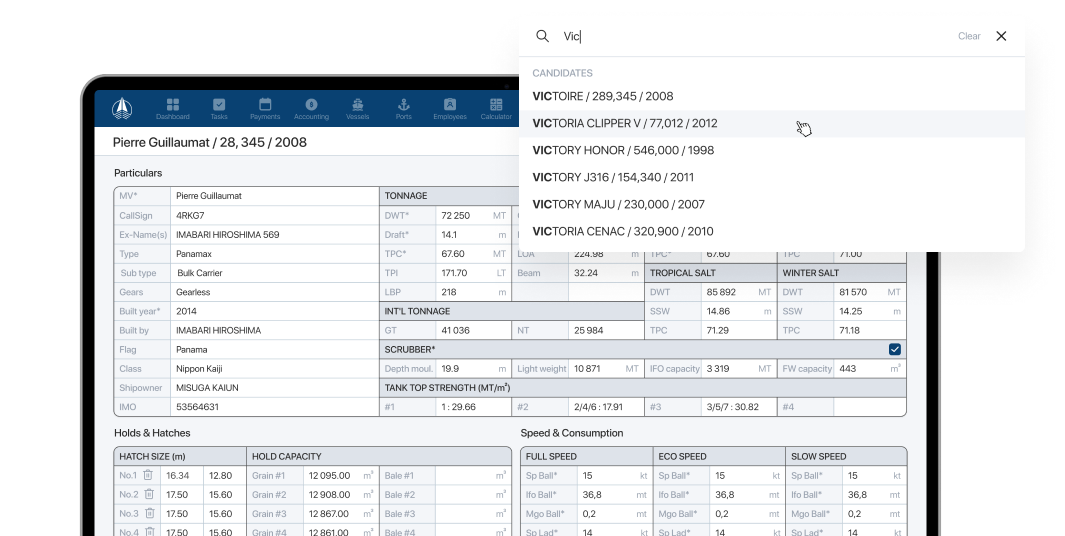Edit NT value 25 984
The width and height of the screenshot is (1065, 536).
coord(606,330)
